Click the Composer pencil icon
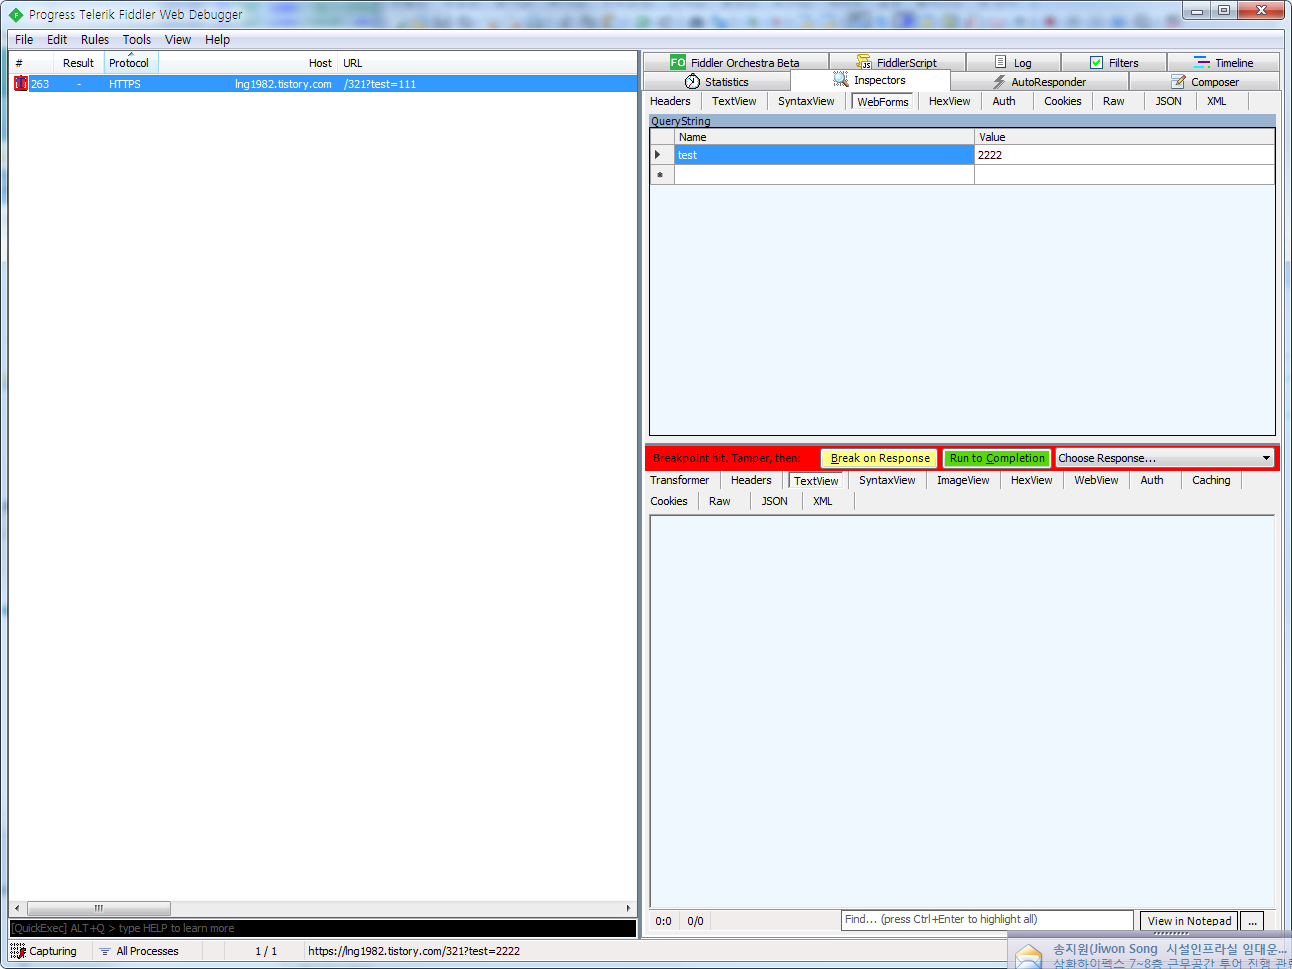Screen dimensions: 1292x969 point(1179,82)
